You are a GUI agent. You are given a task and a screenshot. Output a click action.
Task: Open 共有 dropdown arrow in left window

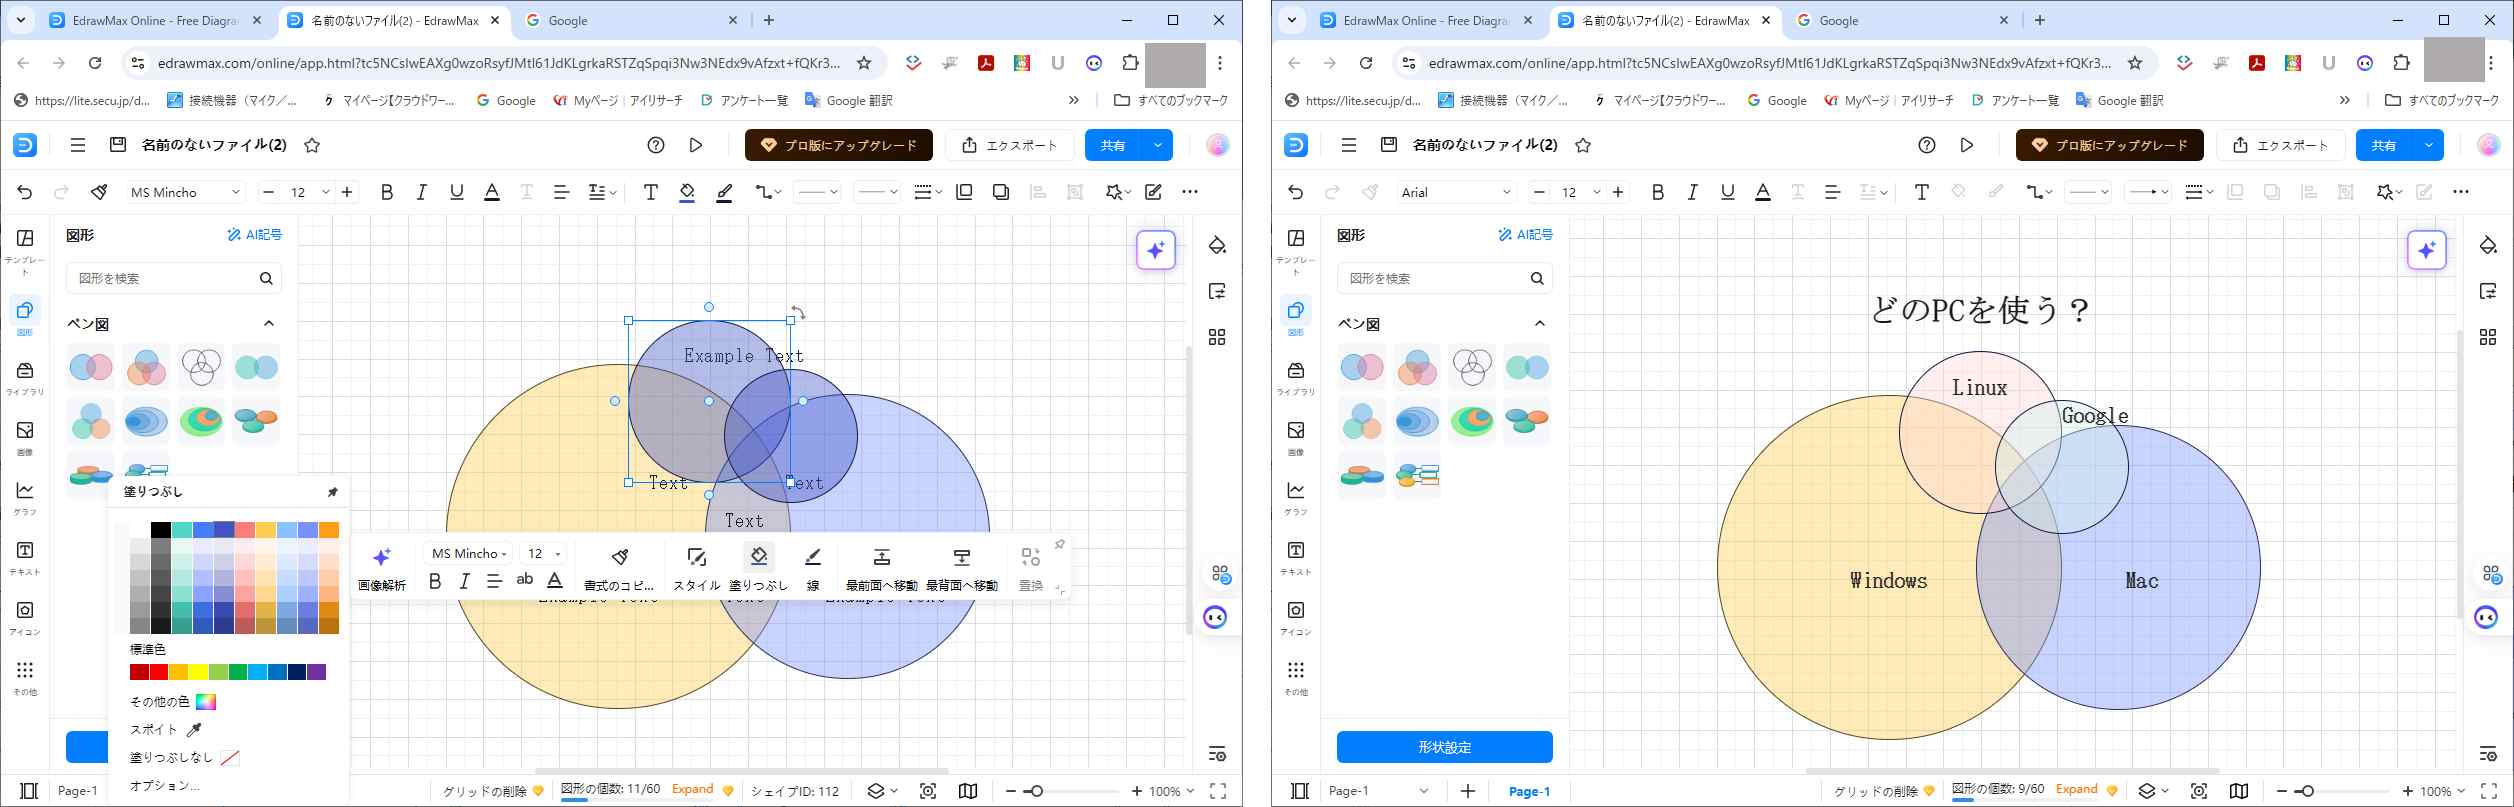[1158, 145]
